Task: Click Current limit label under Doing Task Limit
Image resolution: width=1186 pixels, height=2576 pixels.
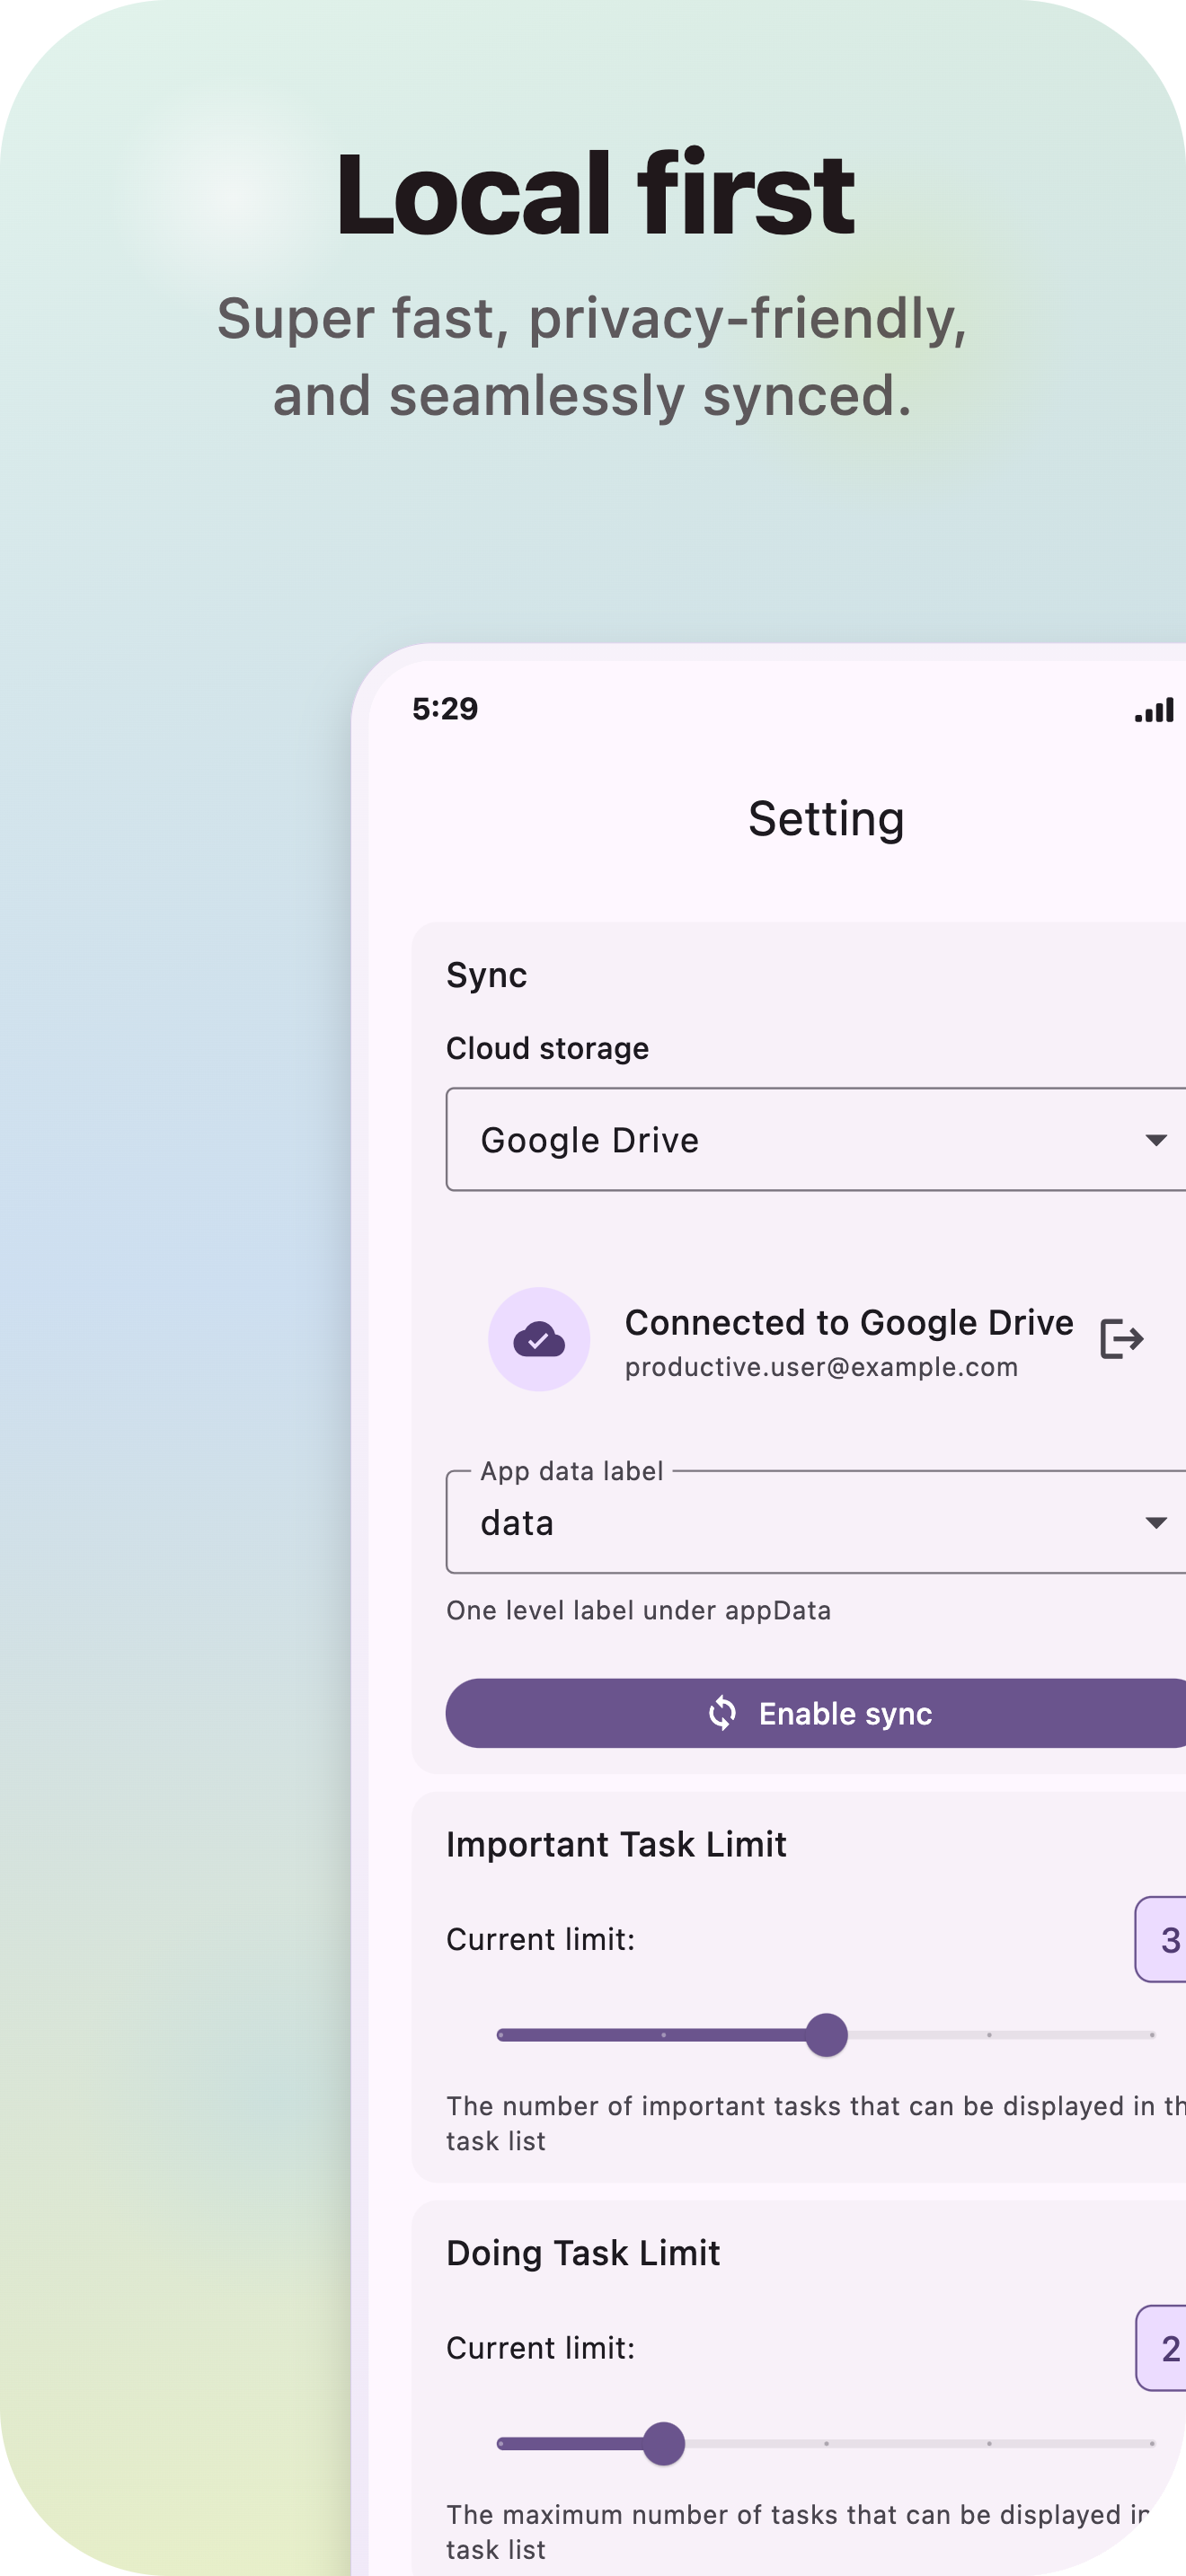Action: pyautogui.click(x=540, y=2348)
